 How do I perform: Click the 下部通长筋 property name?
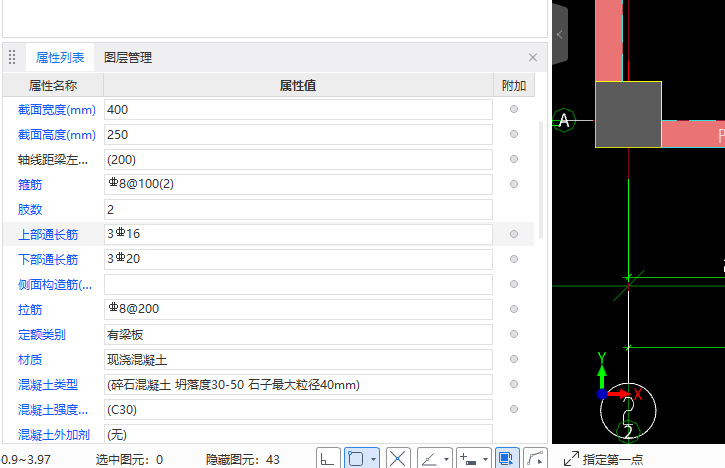pos(48,260)
